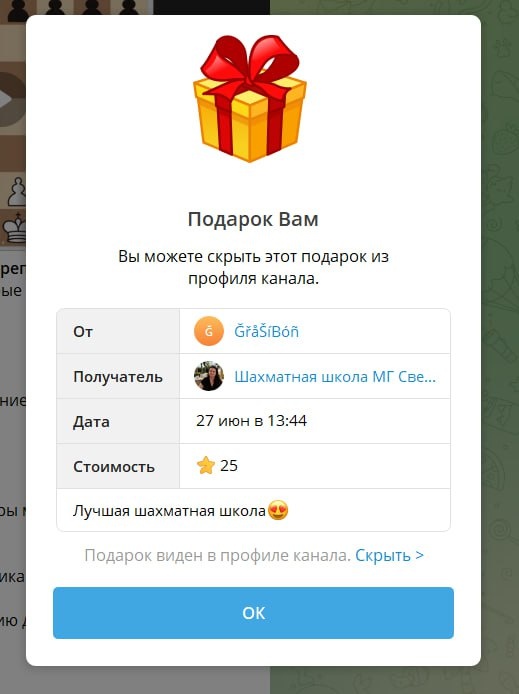This screenshot has height=694, width=519.
Task: Open recipient Шахматная школа МГ channel link
Action: click(335, 377)
